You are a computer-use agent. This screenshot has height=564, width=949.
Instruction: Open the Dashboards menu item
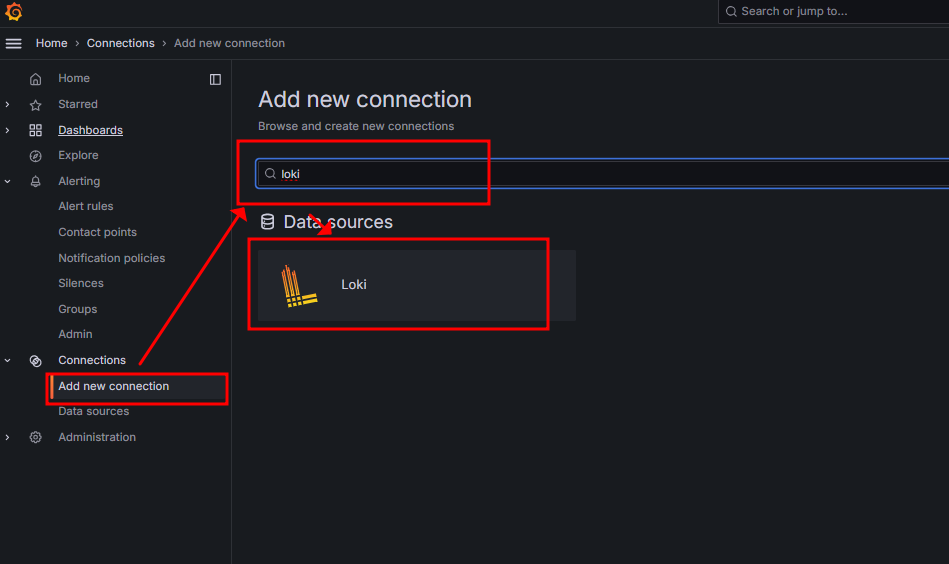(90, 130)
